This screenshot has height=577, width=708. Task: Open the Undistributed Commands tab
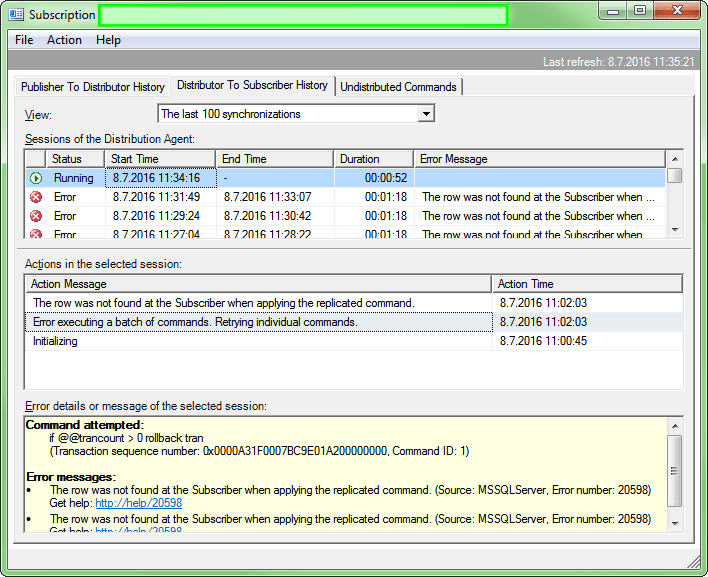(x=398, y=87)
